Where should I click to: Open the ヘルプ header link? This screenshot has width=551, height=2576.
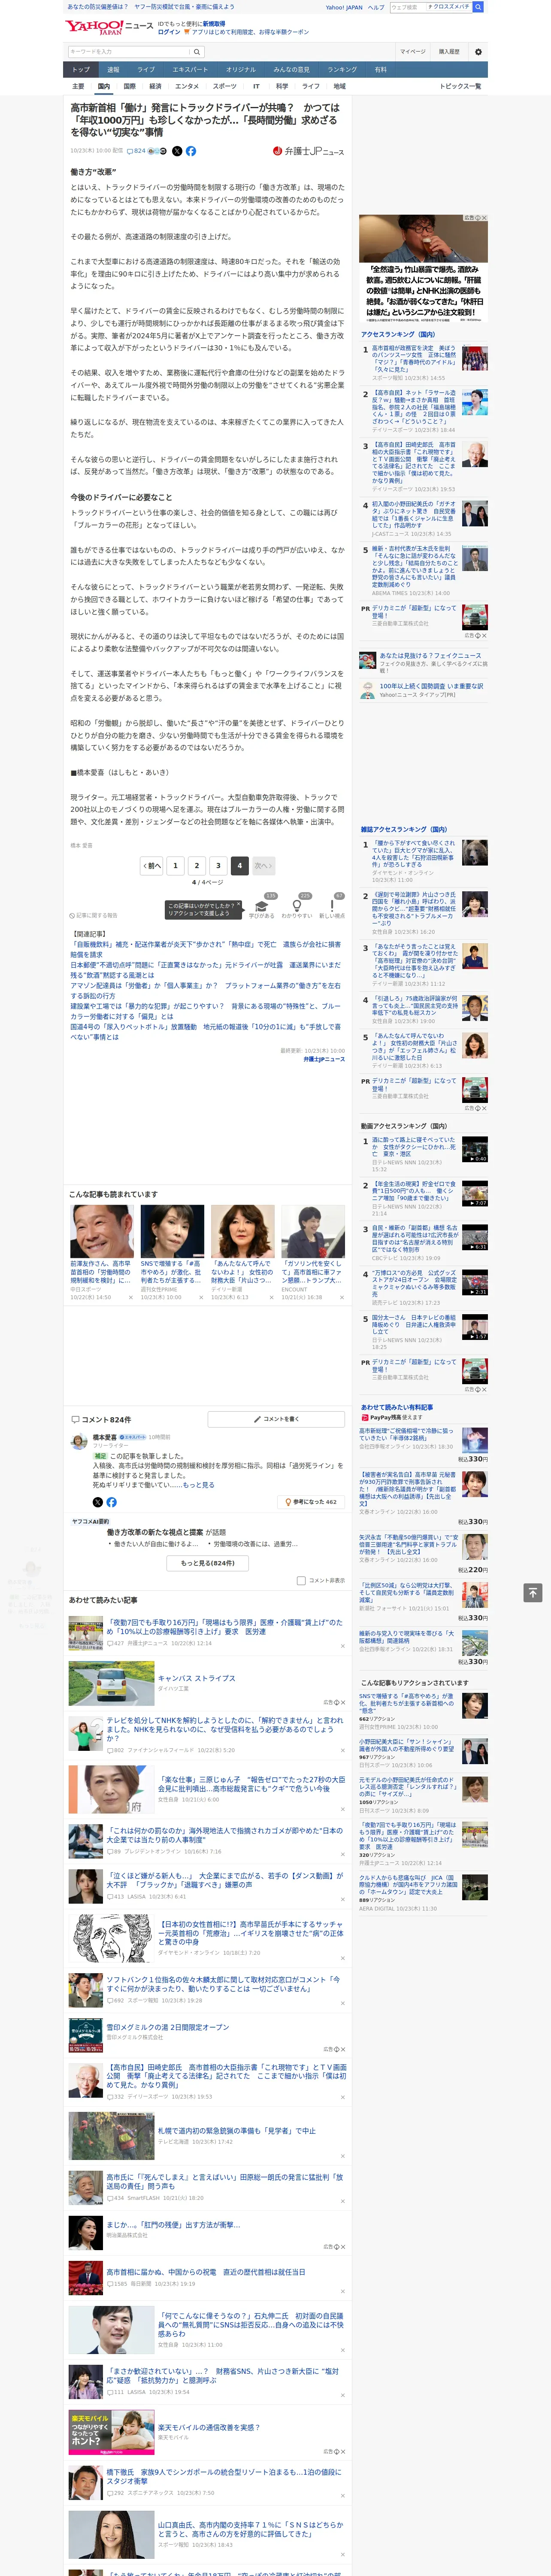tap(375, 7)
